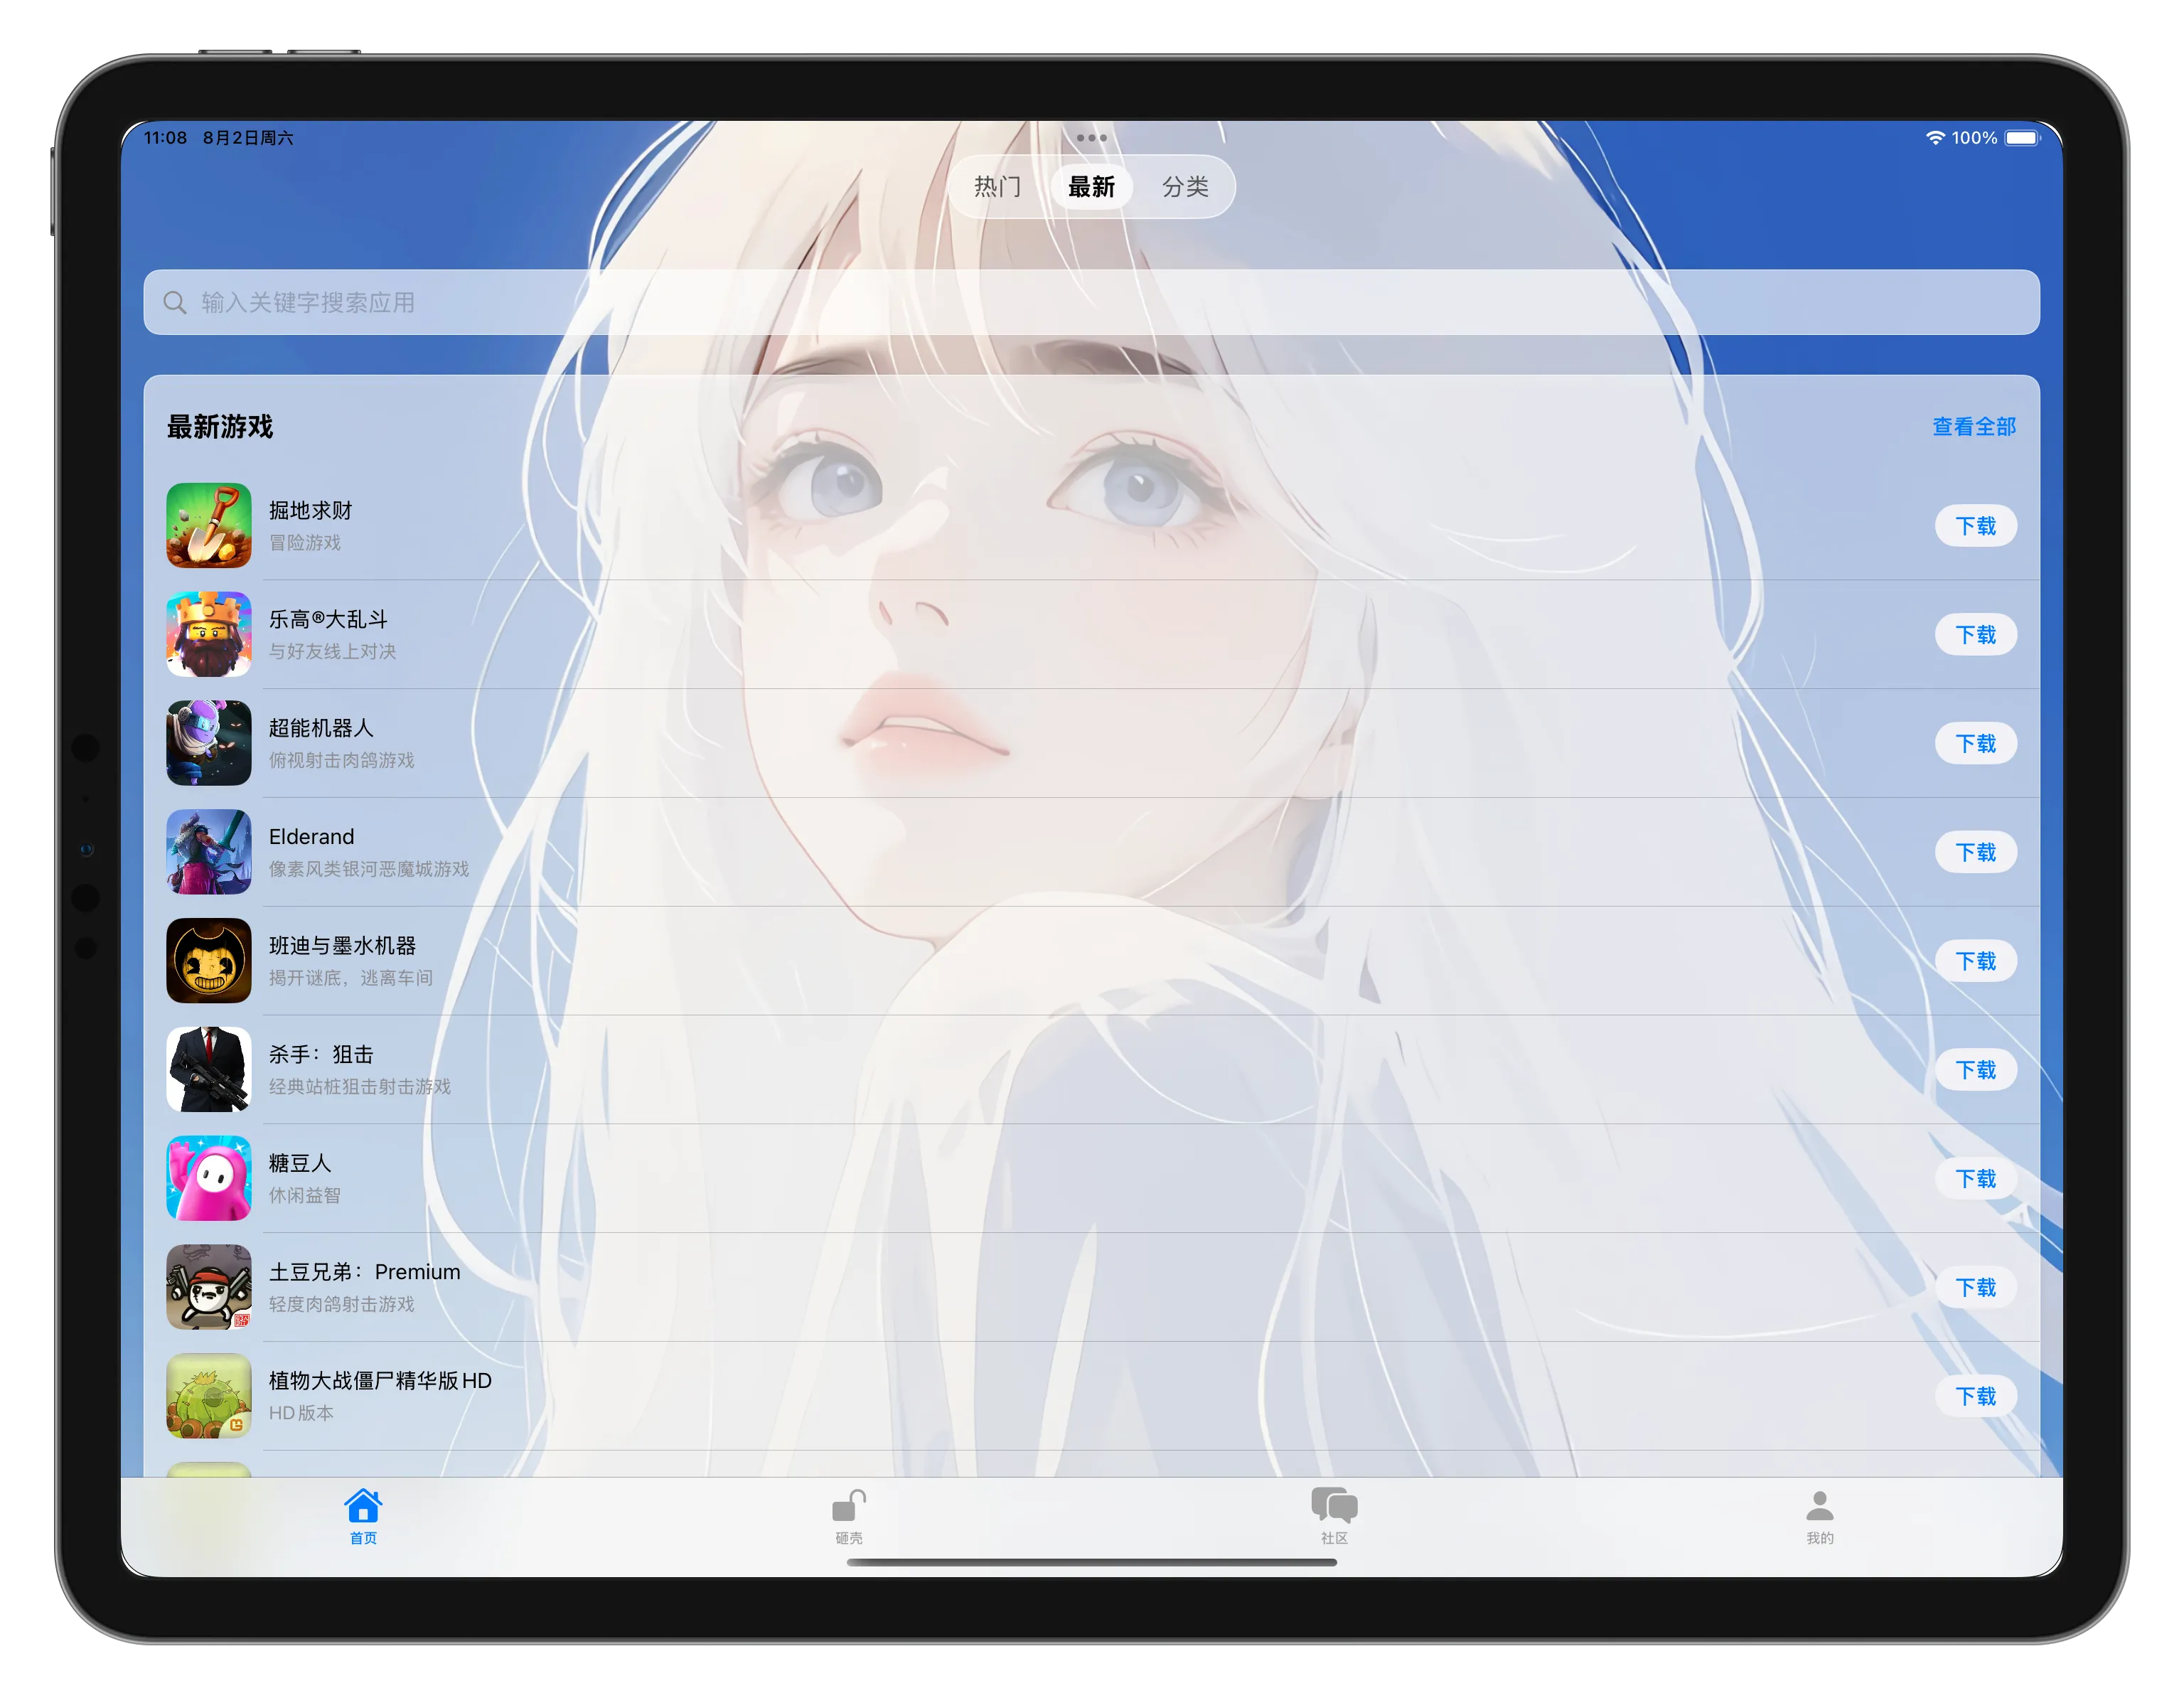This screenshot has width=2184, height=1698.
Task: Download Elderand
Action: pyautogui.click(x=1975, y=853)
